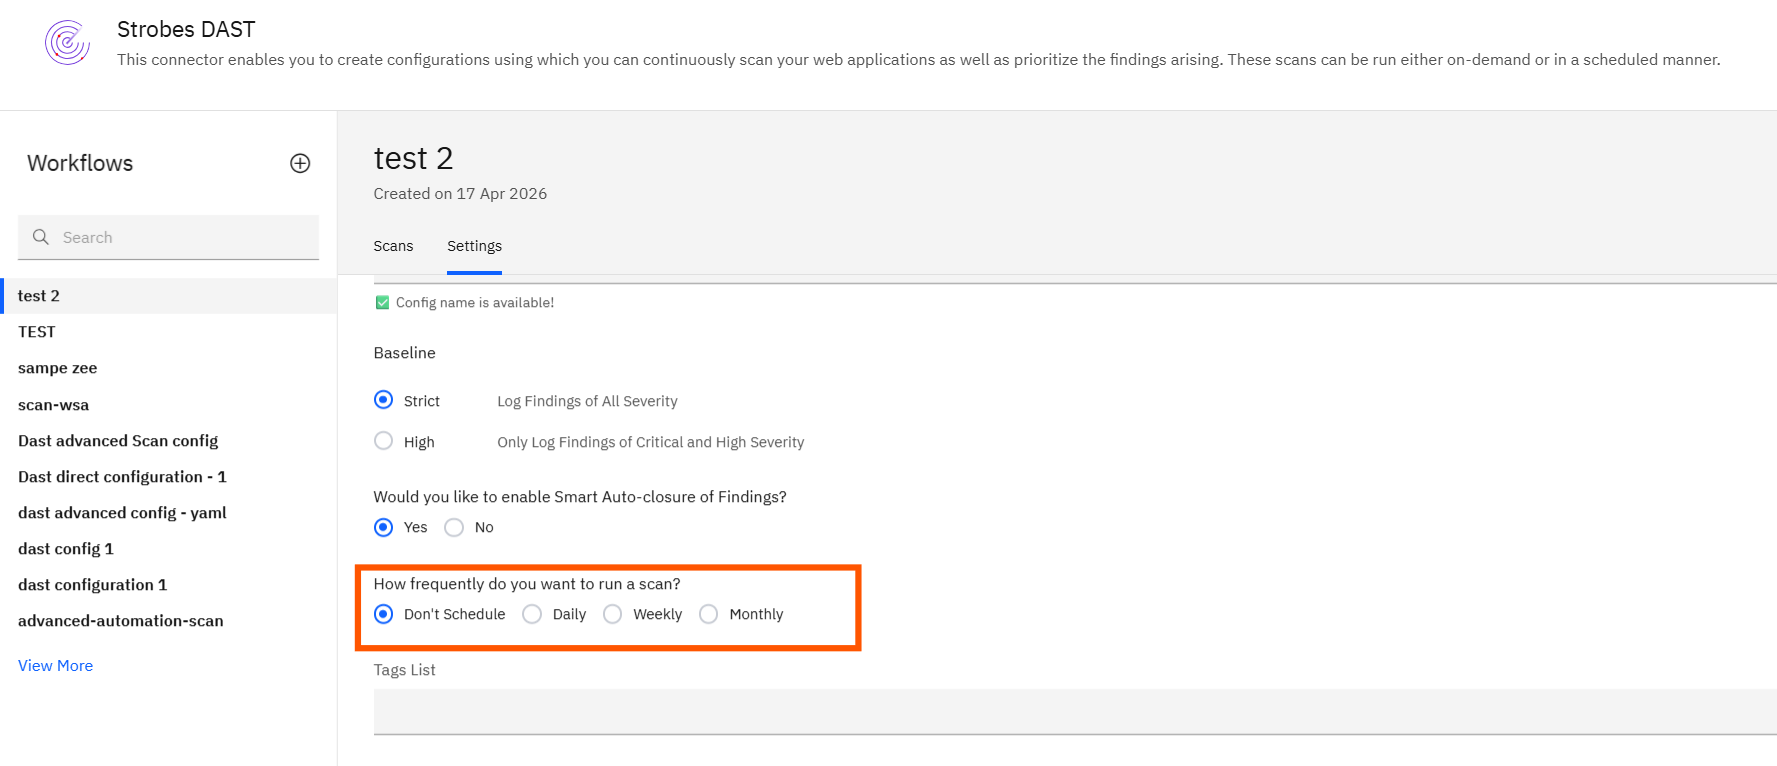Set scan frequency to Weekly
The width and height of the screenshot is (1777, 766).
coord(613,614)
